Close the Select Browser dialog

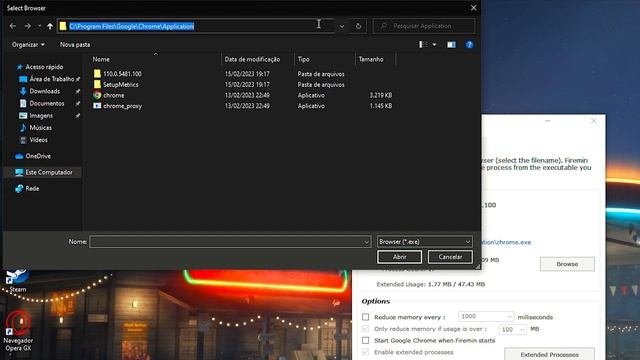point(473,8)
